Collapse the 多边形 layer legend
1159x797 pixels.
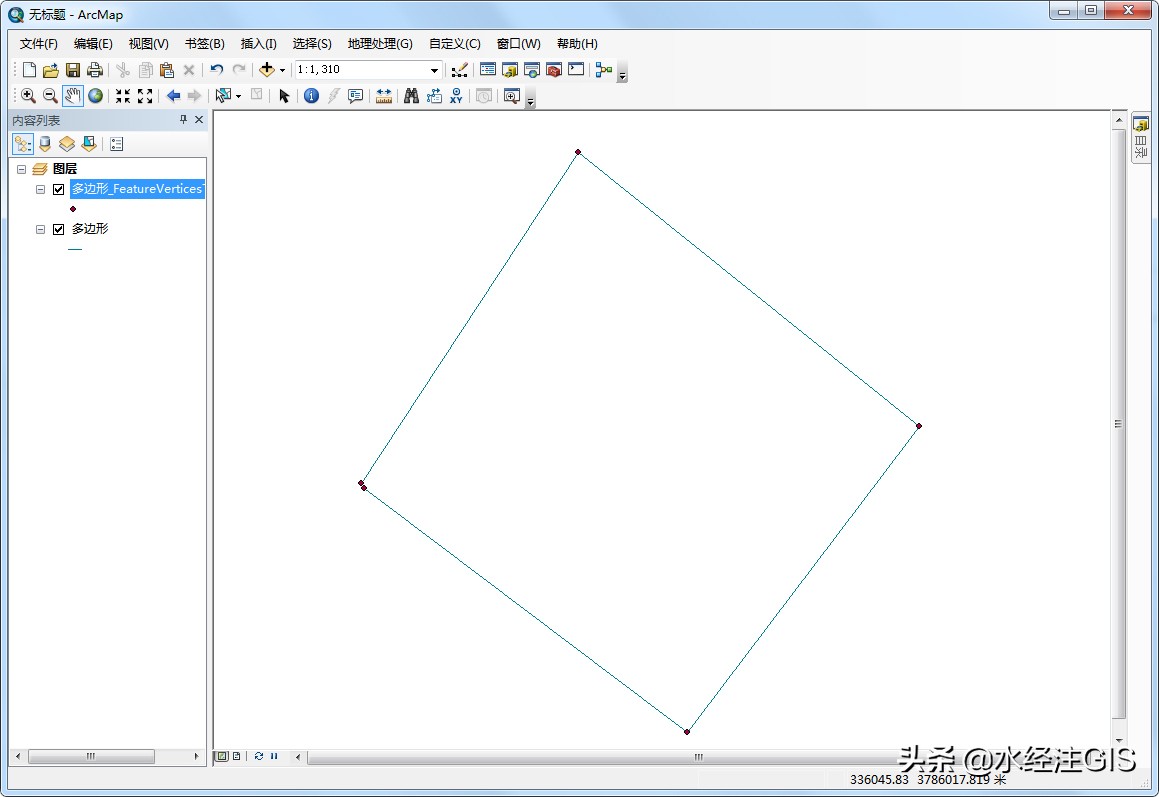point(41,229)
